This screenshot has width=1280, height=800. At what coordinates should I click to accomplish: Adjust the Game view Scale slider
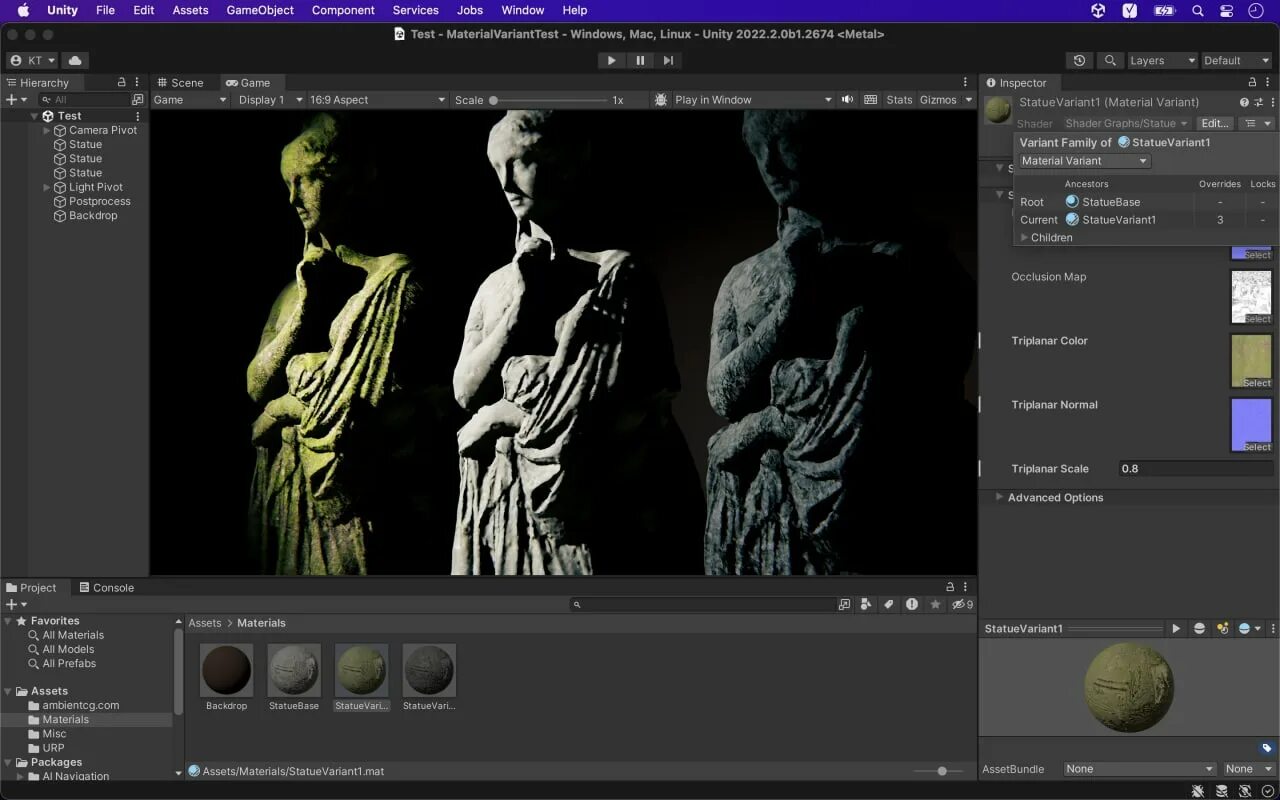pyautogui.click(x=549, y=100)
